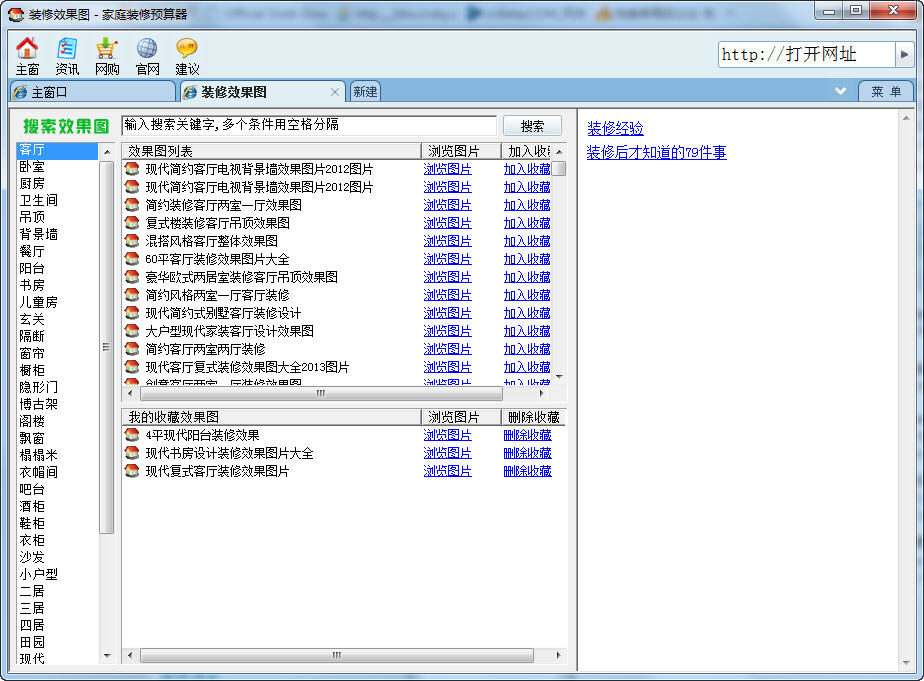The height and width of the screenshot is (681, 924).
Task: Click the IE icon on the 装修效果图 tab
Action: click(x=190, y=92)
